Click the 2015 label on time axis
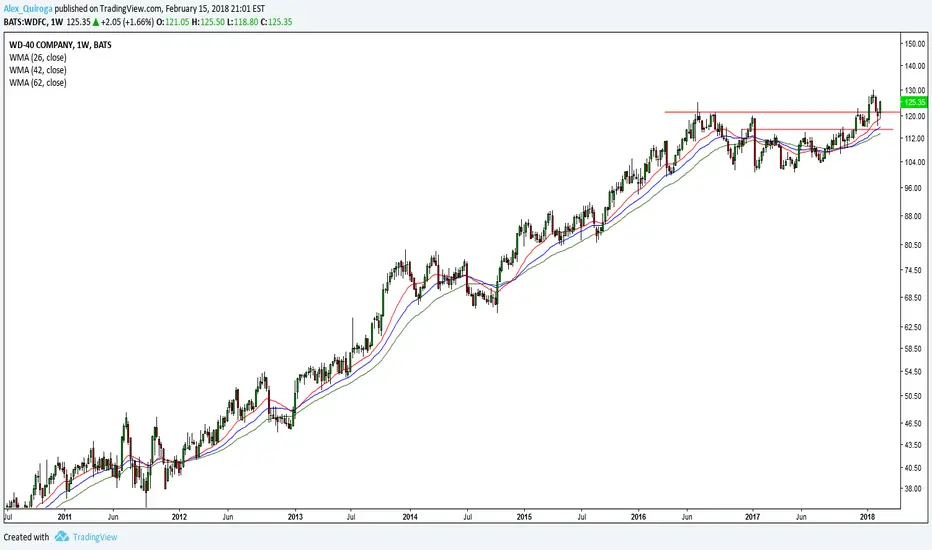The height and width of the screenshot is (550, 932). pyautogui.click(x=524, y=517)
